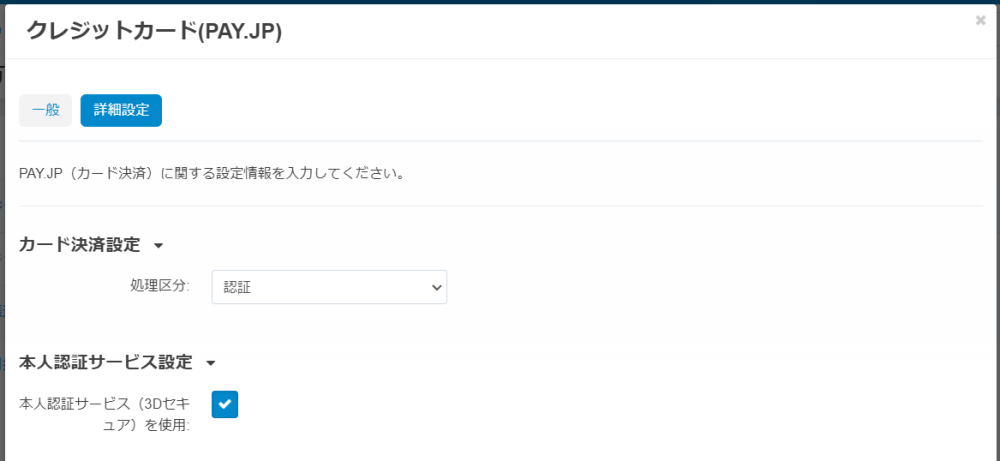Switch to the 一般 tab
Image resolution: width=1000 pixels, height=461 pixels.
[x=45, y=111]
